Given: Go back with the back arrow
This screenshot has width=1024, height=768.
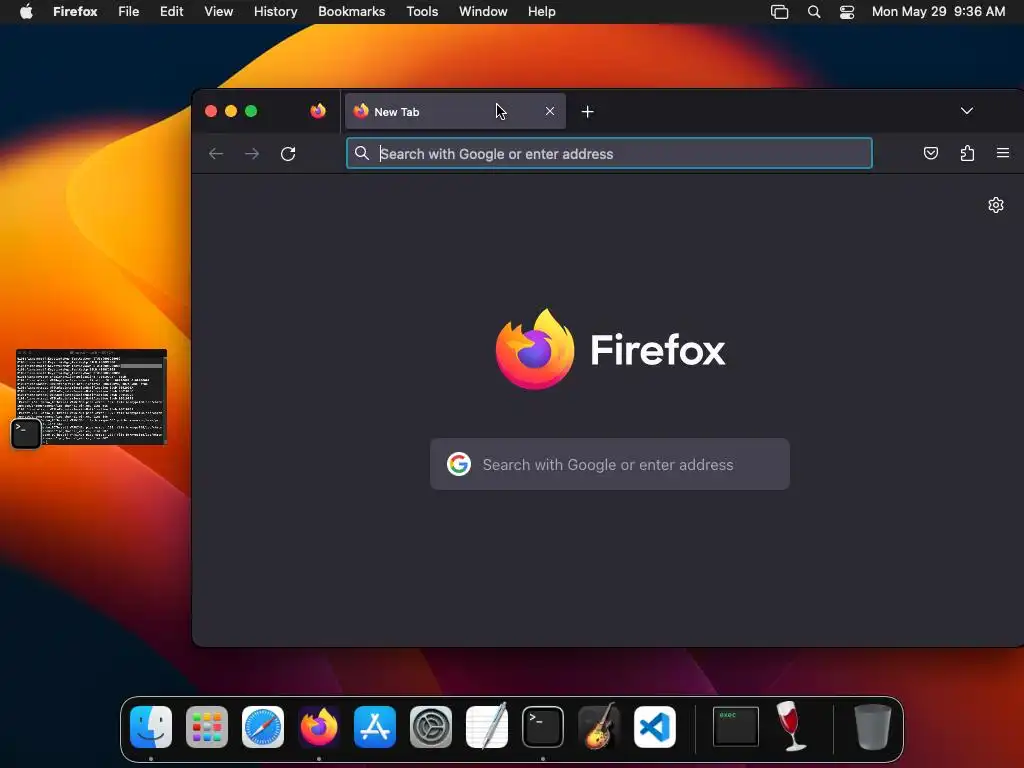Looking at the screenshot, I should coord(216,153).
